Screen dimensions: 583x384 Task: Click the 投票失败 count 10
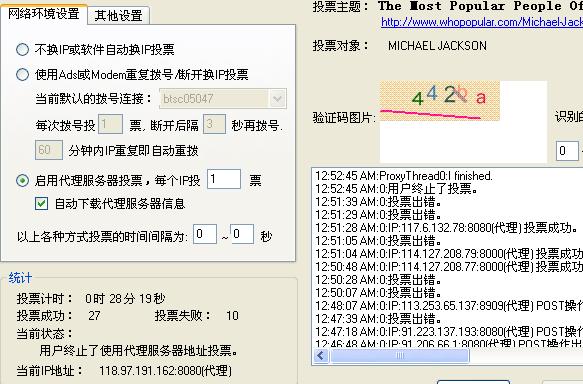(232, 316)
